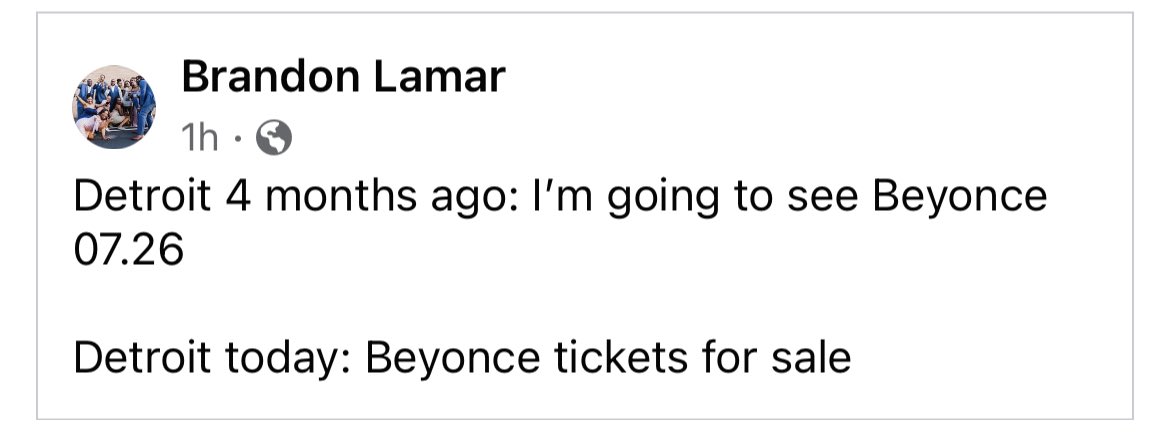Click the globe Public audience icon

coord(274,138)
